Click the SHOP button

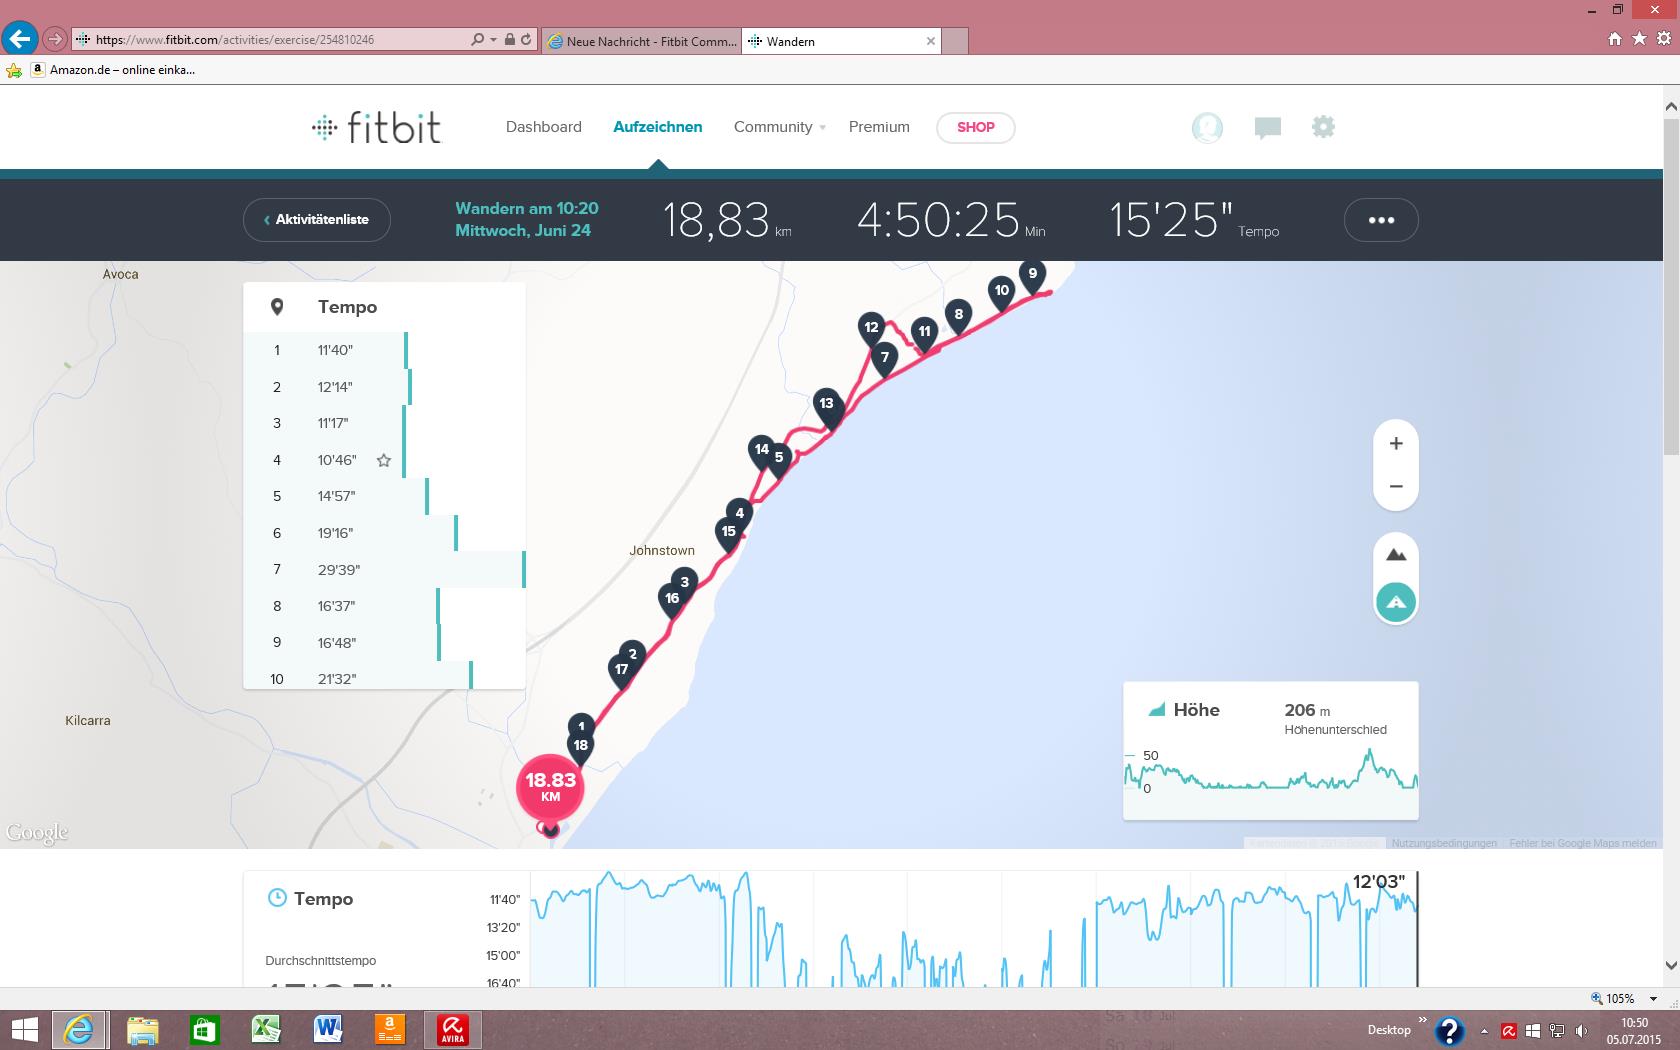point(975,127)
